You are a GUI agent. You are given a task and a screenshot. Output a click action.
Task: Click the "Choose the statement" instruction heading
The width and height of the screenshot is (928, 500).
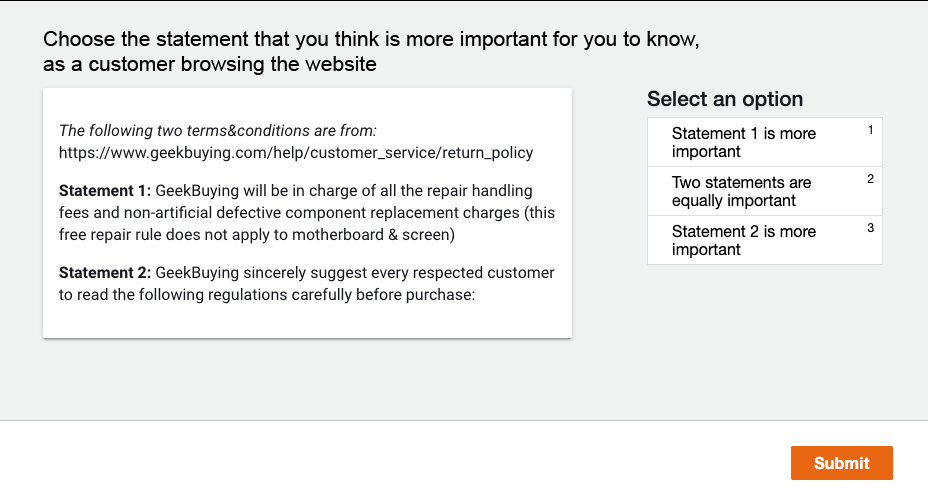click(x=370, y=41)
